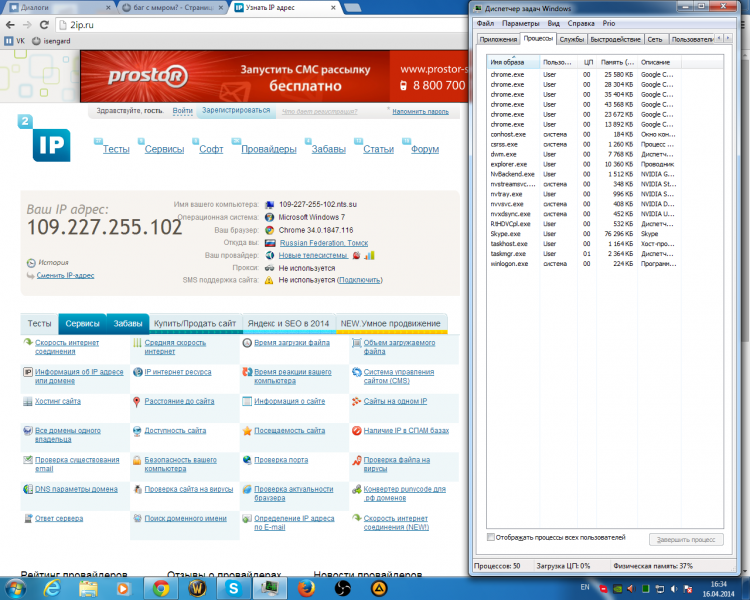
Task: Open the Windows Start menu
Action: 14,588
